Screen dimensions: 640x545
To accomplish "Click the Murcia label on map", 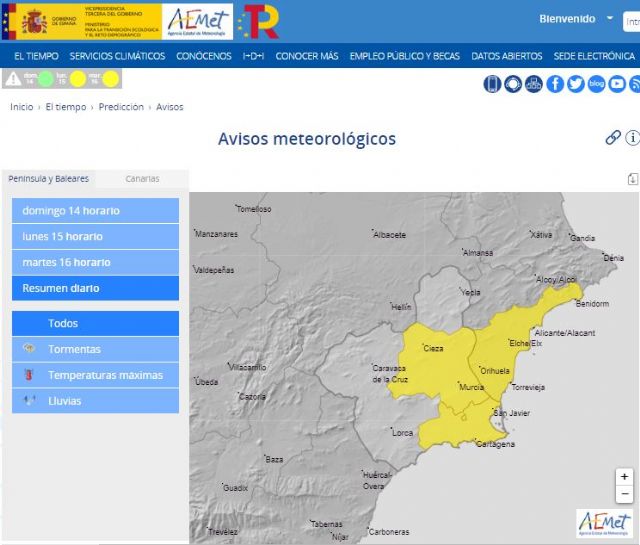I will tap(471, 387).
